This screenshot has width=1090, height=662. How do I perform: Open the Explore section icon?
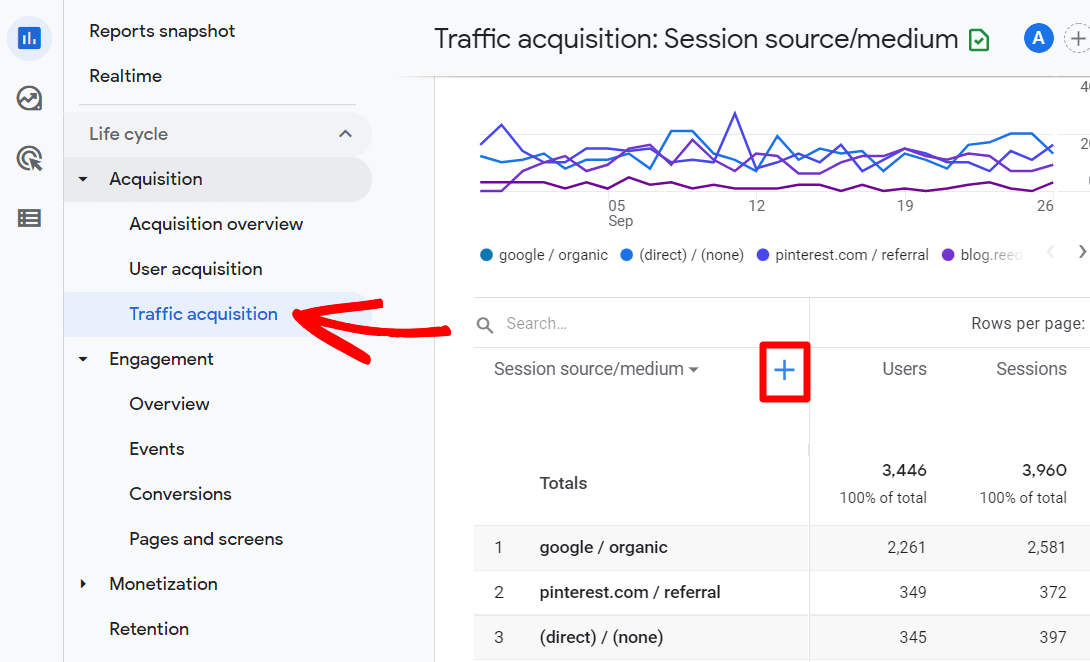30,99
